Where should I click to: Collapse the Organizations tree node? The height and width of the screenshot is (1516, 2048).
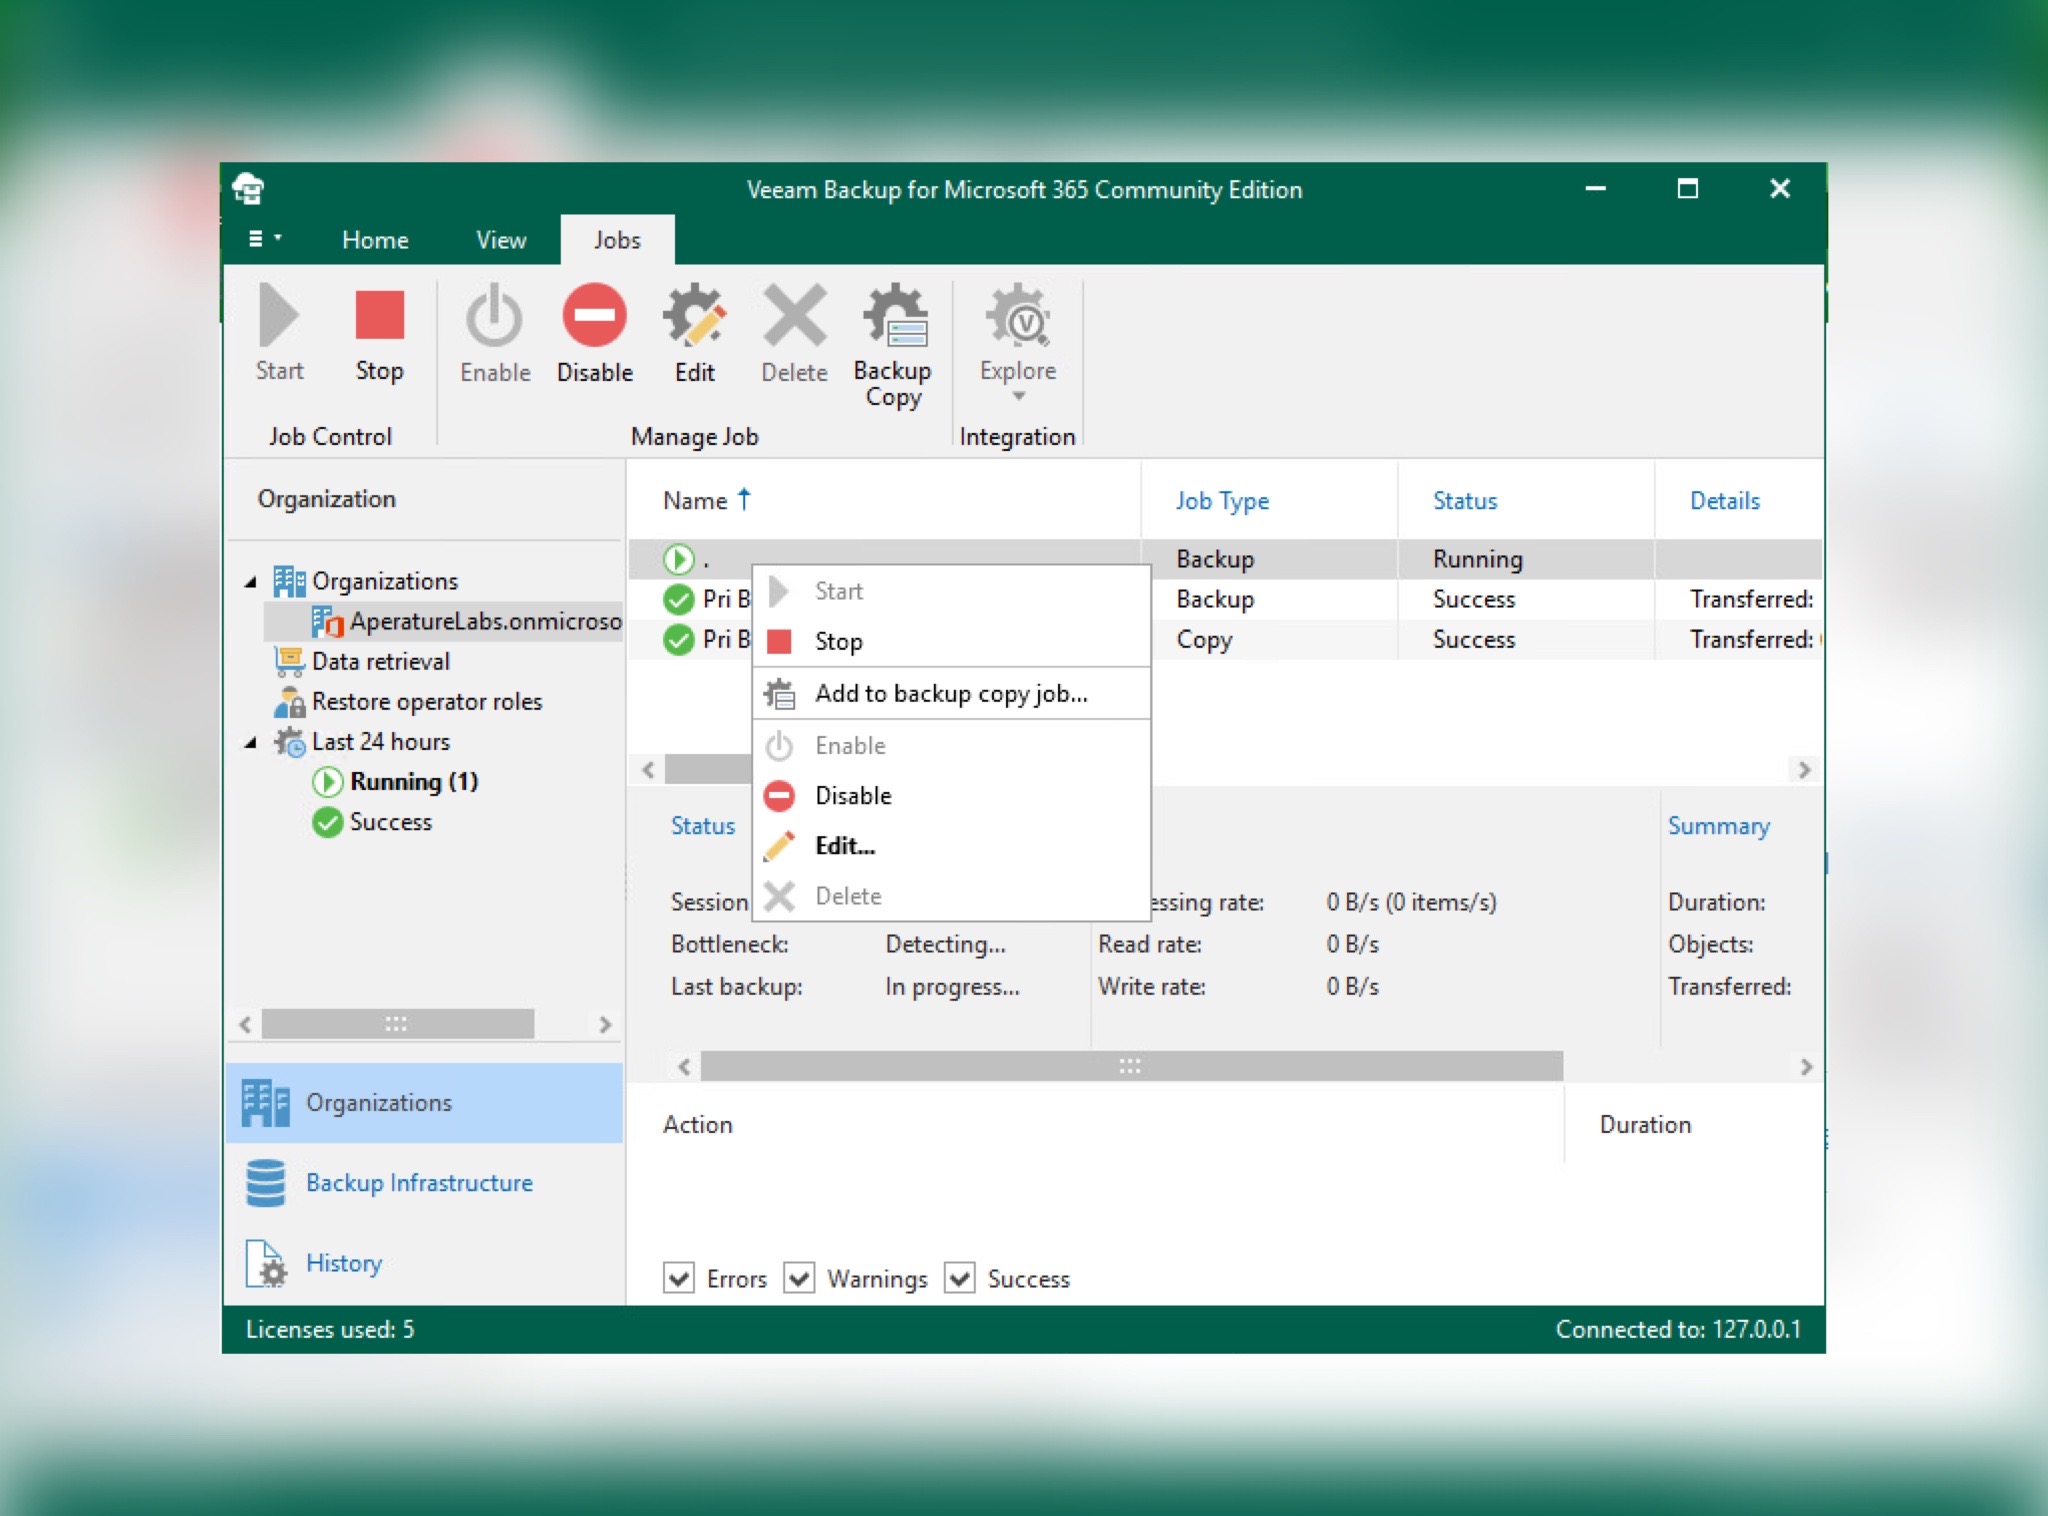[251, 581]
